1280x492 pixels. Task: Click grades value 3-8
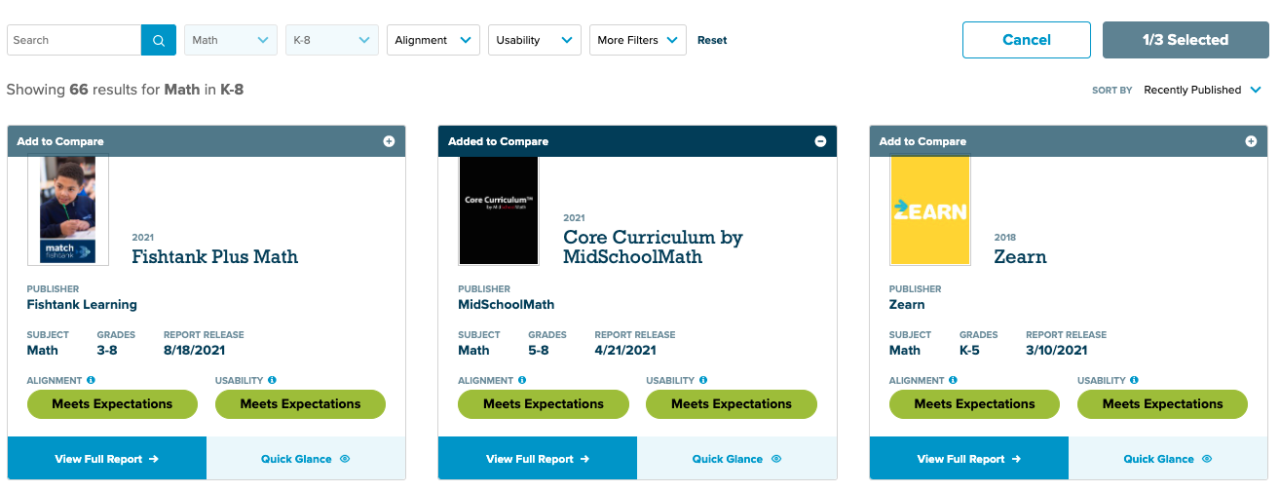[x=107, y=350]
